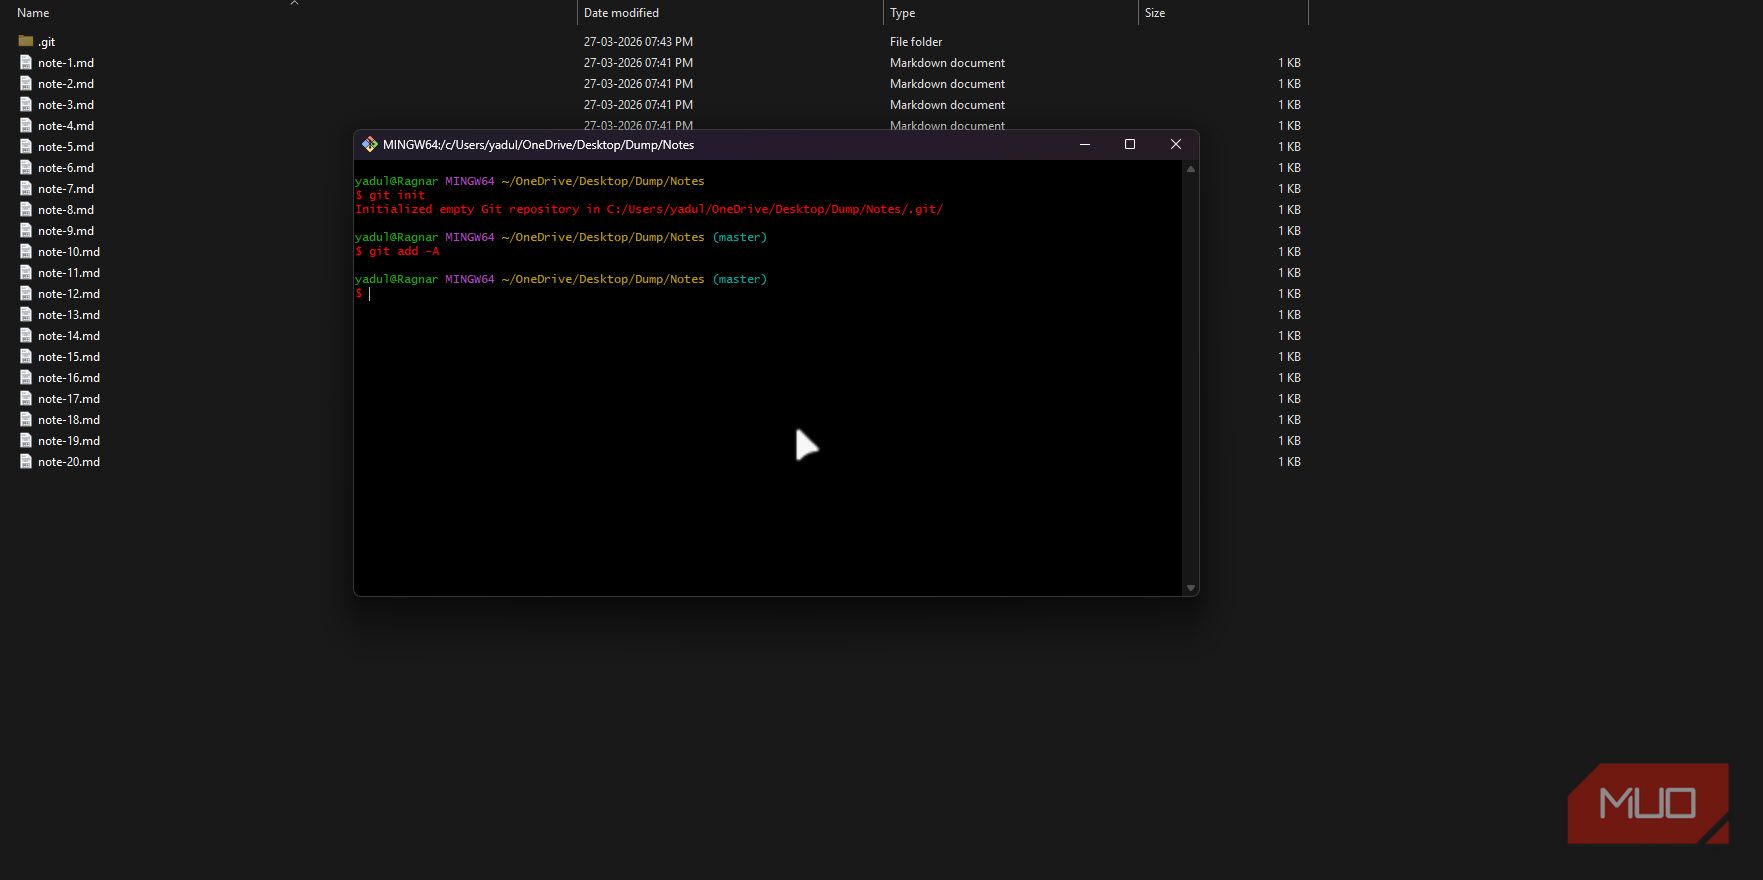Image resolution: width=1763 pixels, height=880 pixels.
Task: Select the note-3.md file icon
Action: tap(26, 104)
